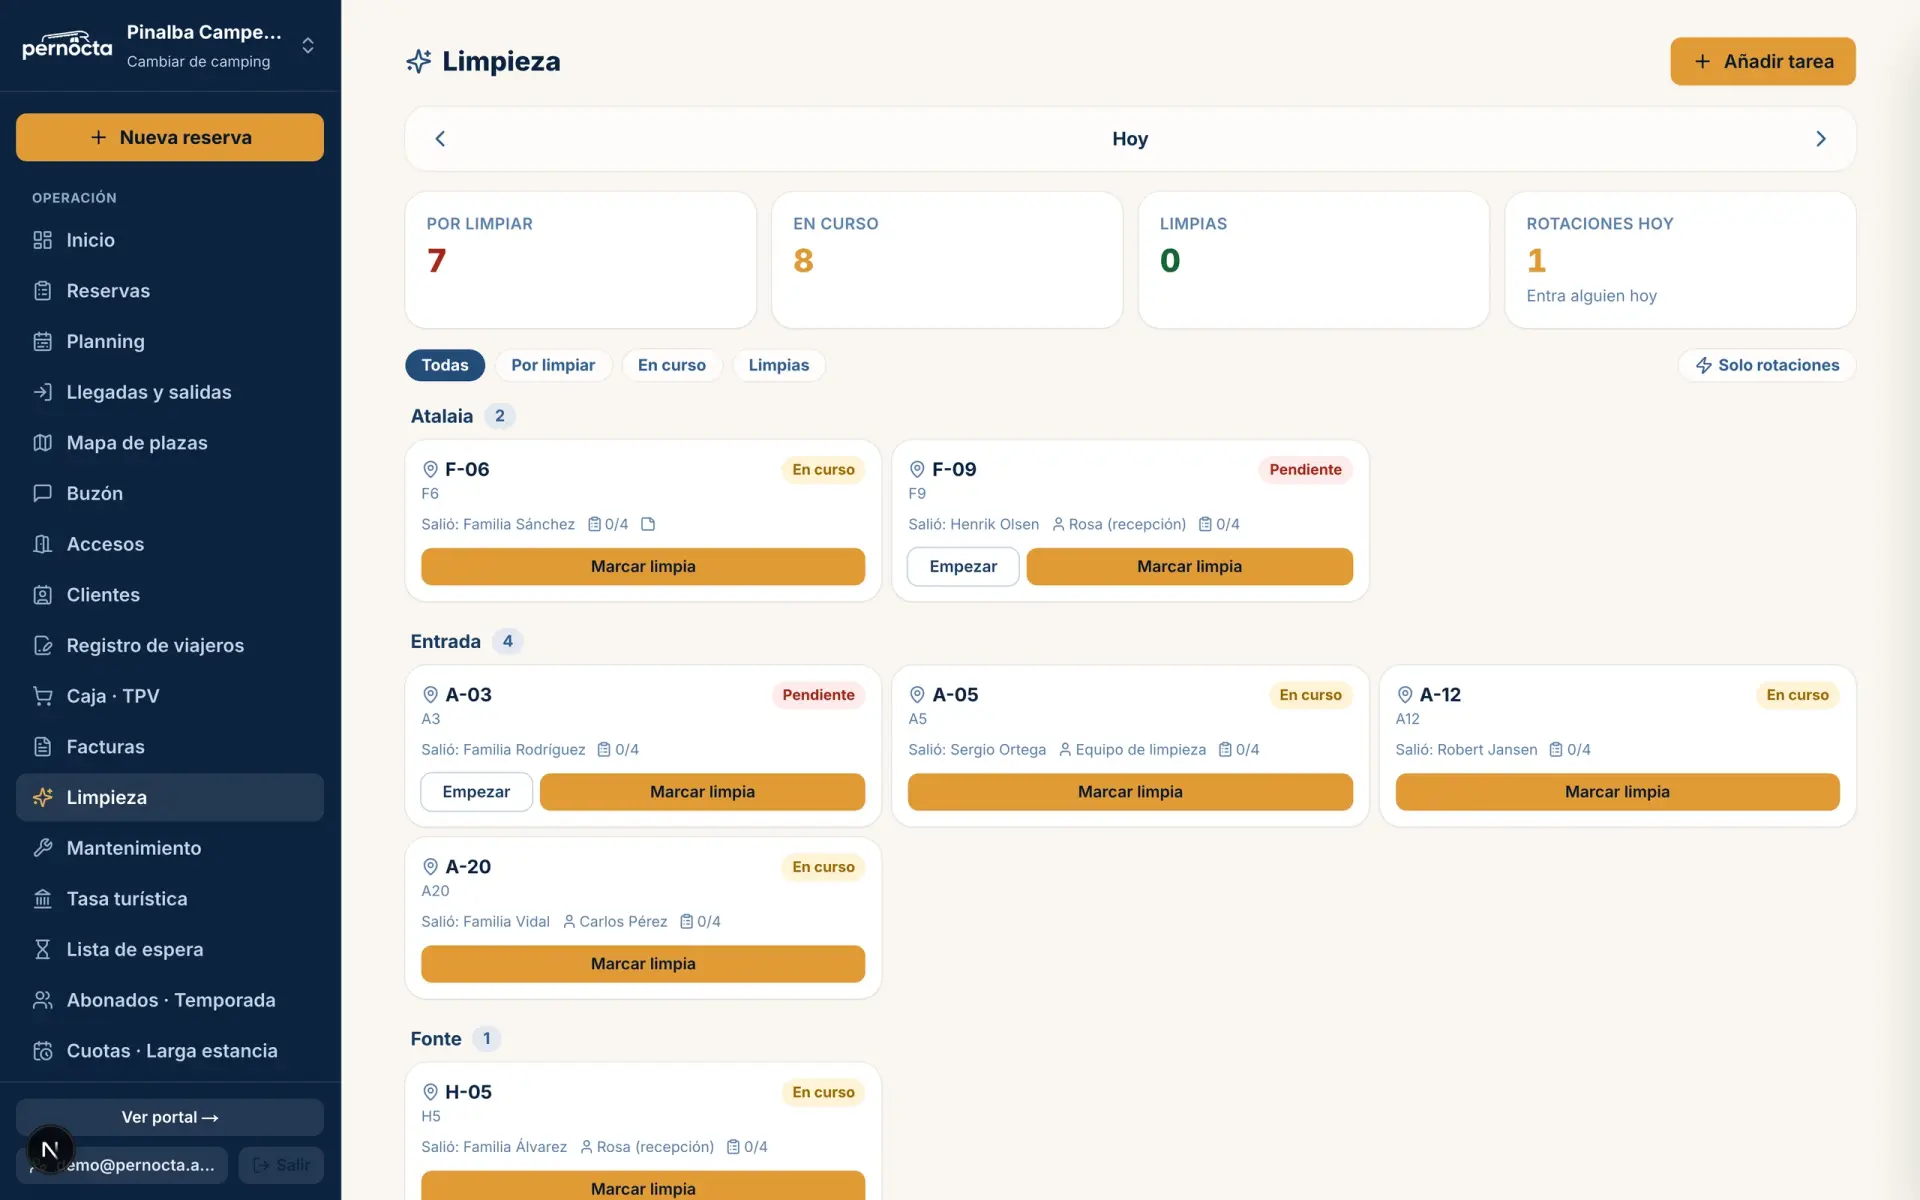The width and height of the screenshot is (1920, 1200).
Task: Click the En curso stat card
Action: coord(947,260)
